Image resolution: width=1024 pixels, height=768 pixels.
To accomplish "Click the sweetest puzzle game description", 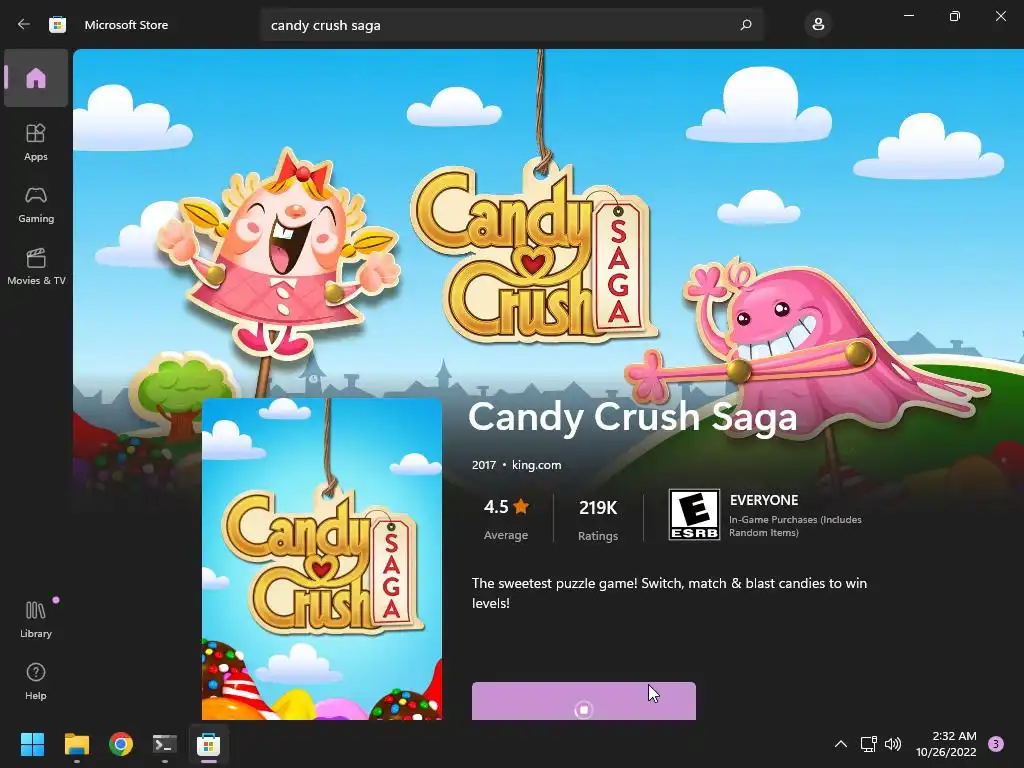I will (x=669, y=593).
